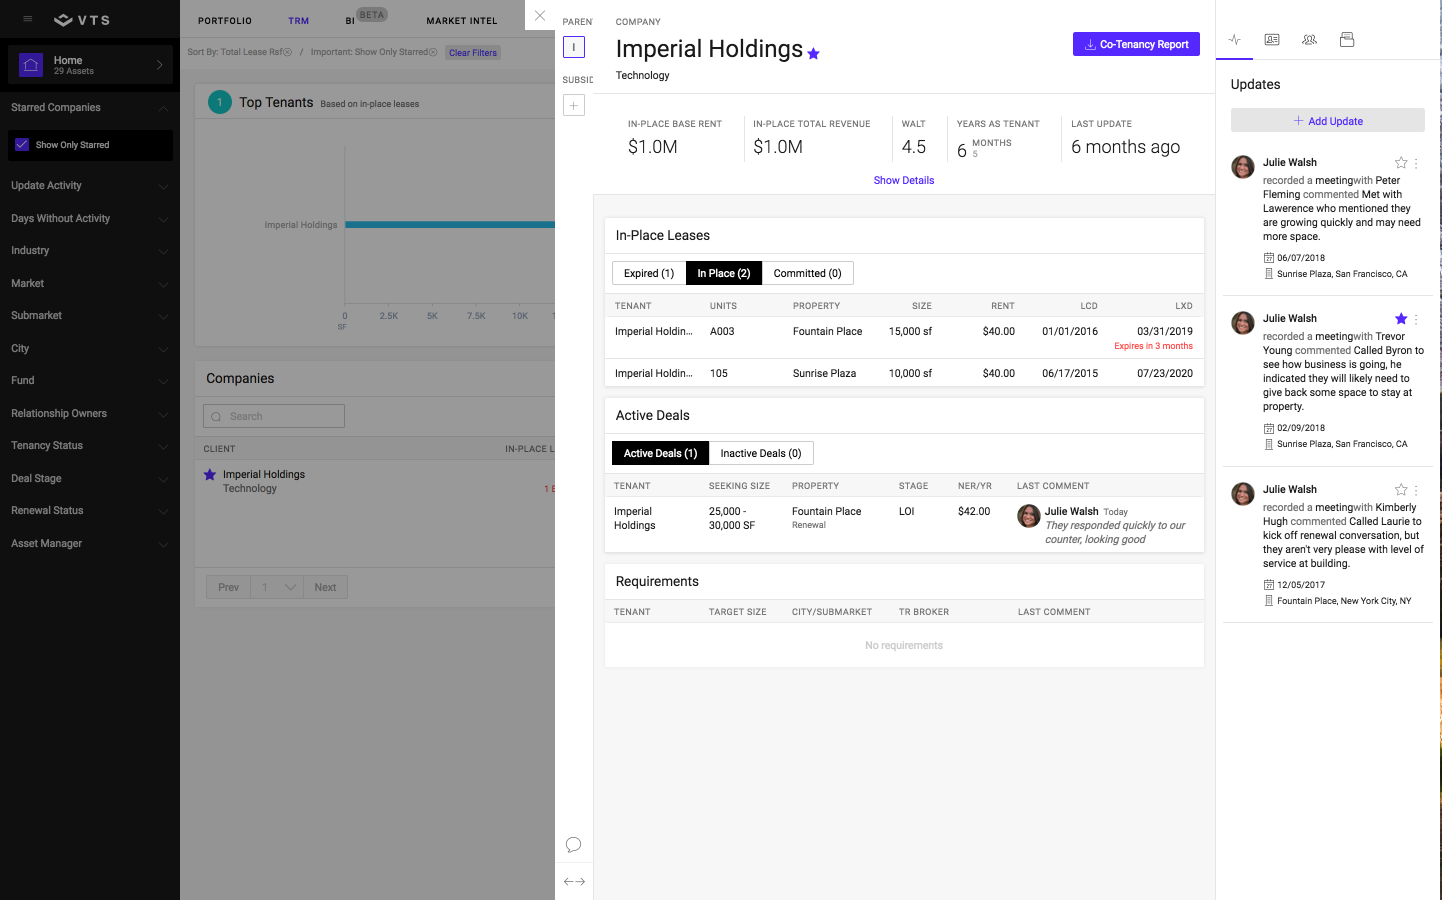Click the VTS logo
This screenshot has width=1442, height=900.
[x=82, y=20]
